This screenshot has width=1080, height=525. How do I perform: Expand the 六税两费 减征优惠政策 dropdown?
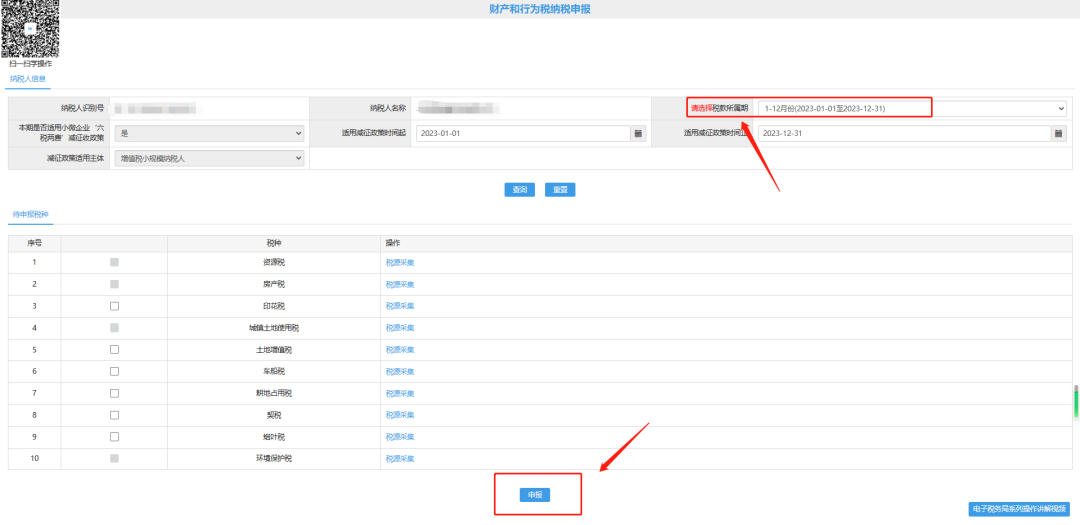[x=209, y=133]
